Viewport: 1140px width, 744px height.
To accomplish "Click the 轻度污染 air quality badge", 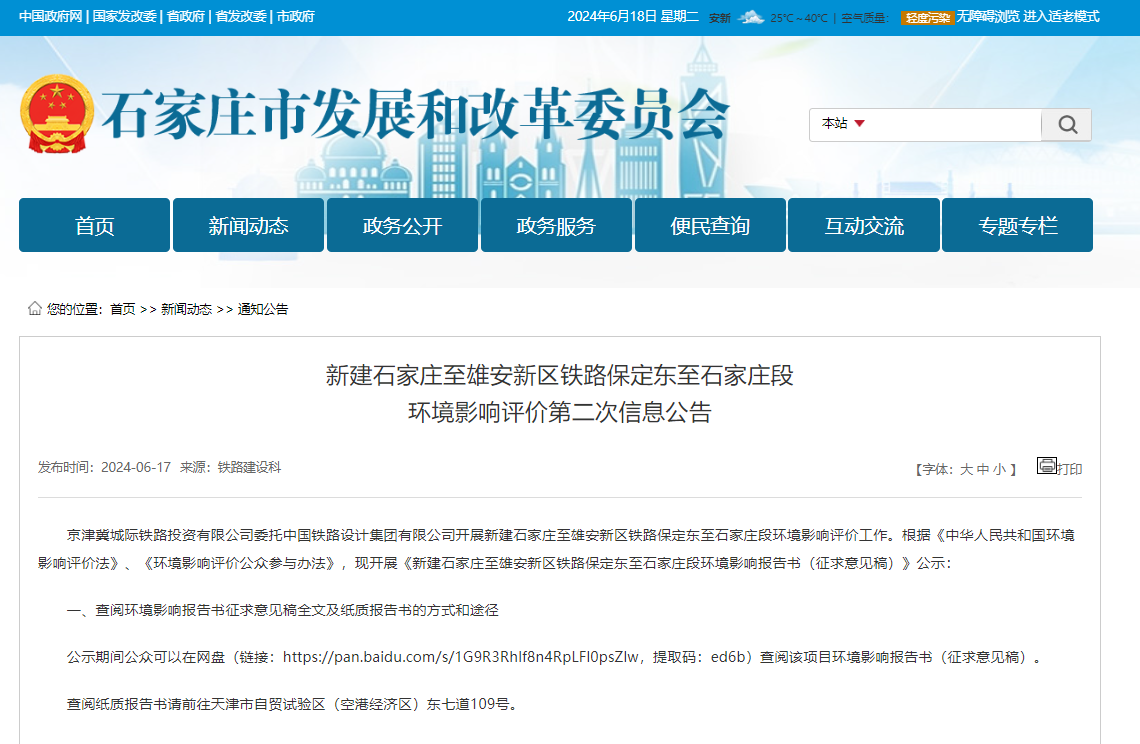I will pyautogui.click(x=927, y=17).
